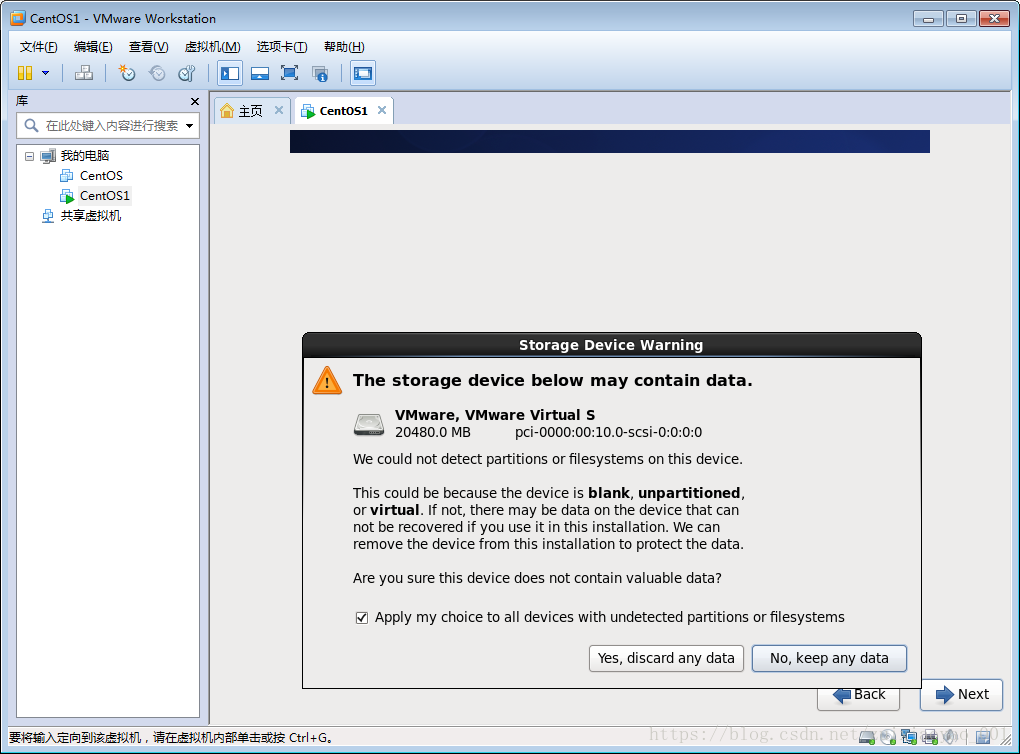Click the sound card status icon
The width and height of the screenshot is (1020, 754).
pyautogui.click(x=950, y=737)
